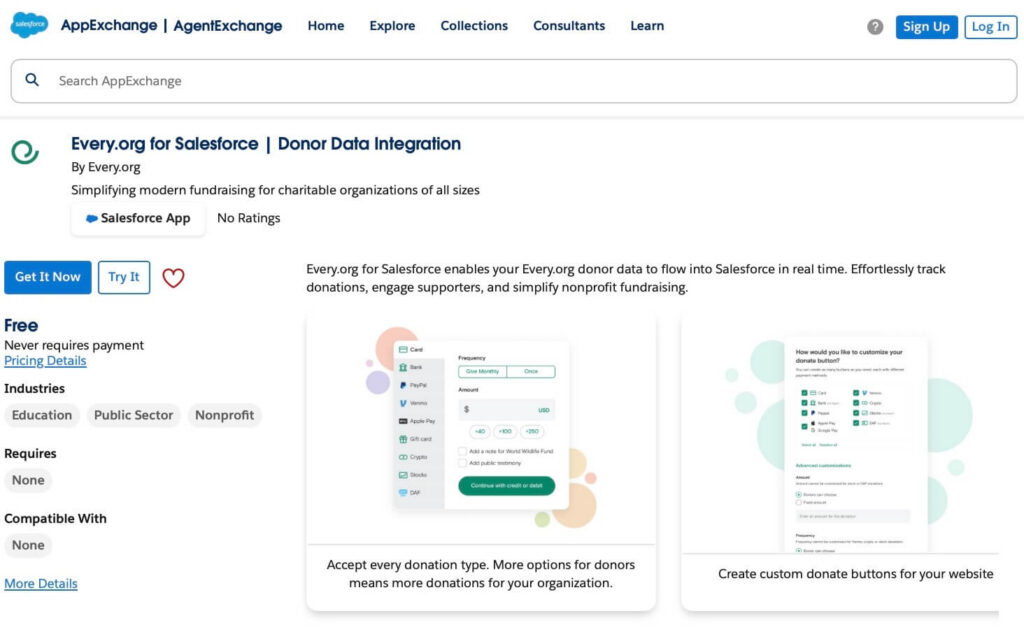Open the help question mark icon
This screenshot has width=1024, height=632.
point(875,27)
